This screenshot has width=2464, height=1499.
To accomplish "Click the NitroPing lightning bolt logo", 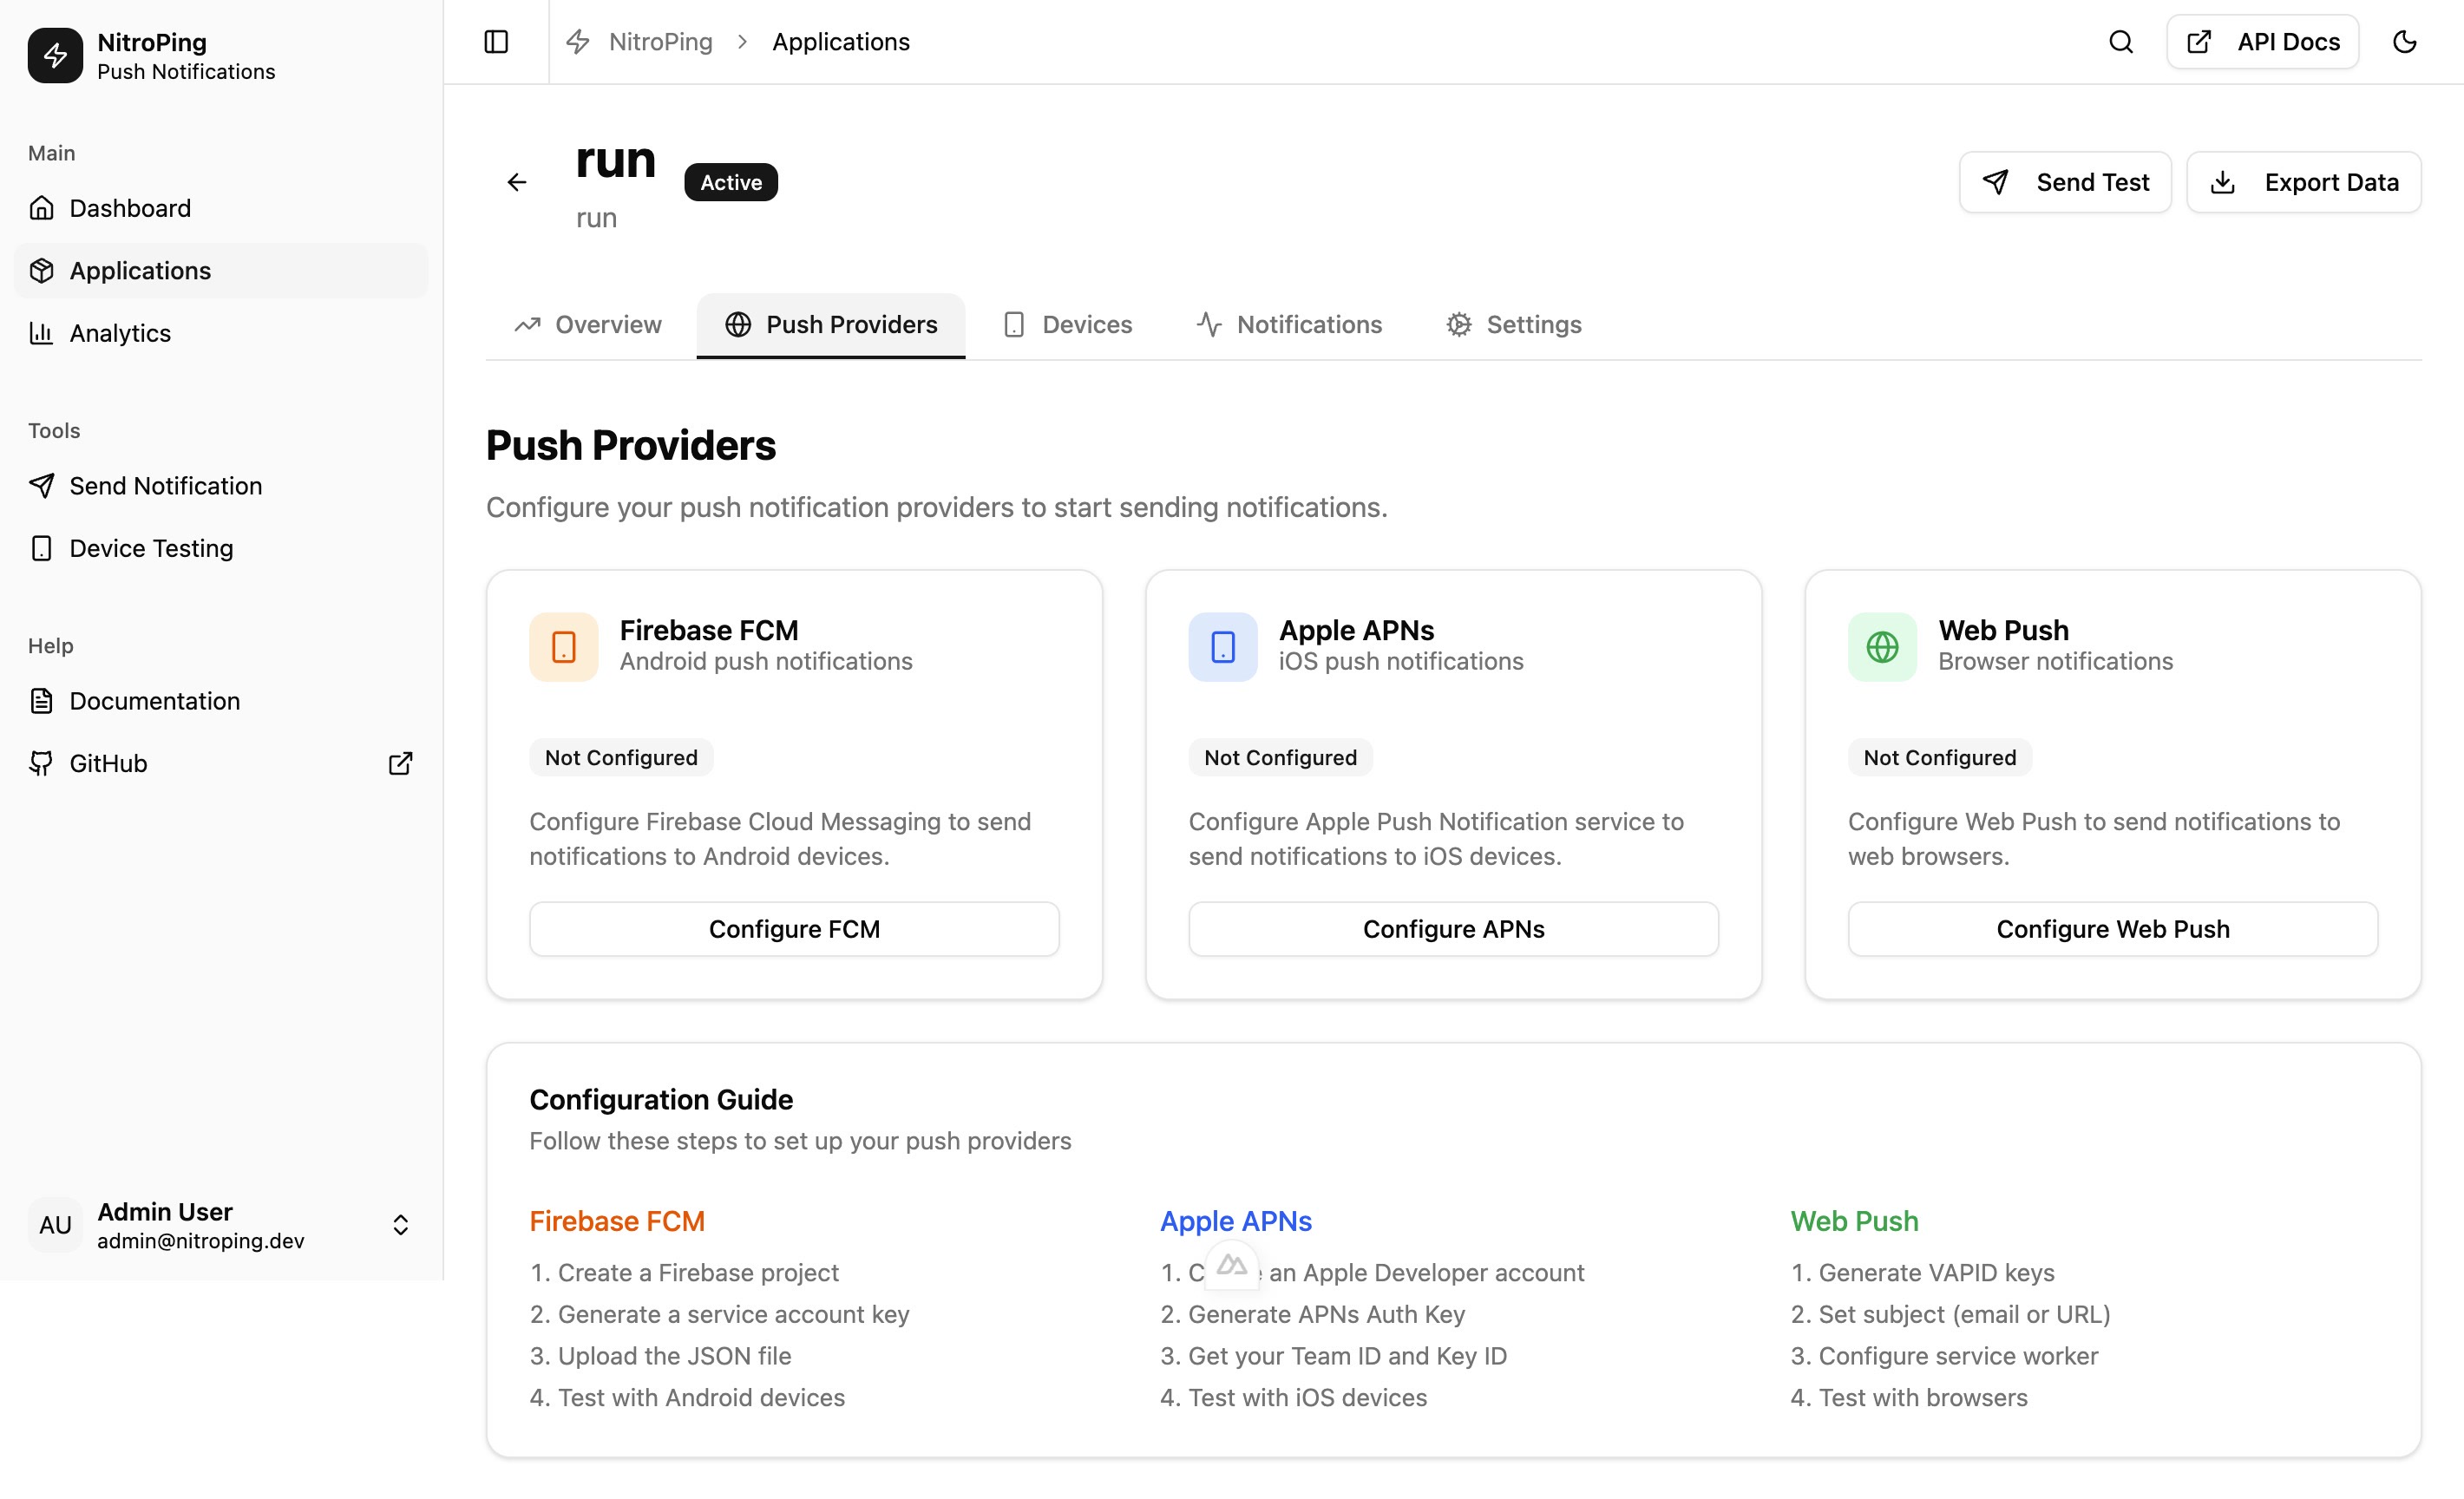I will pyautogui.click(x=55, y=55).
